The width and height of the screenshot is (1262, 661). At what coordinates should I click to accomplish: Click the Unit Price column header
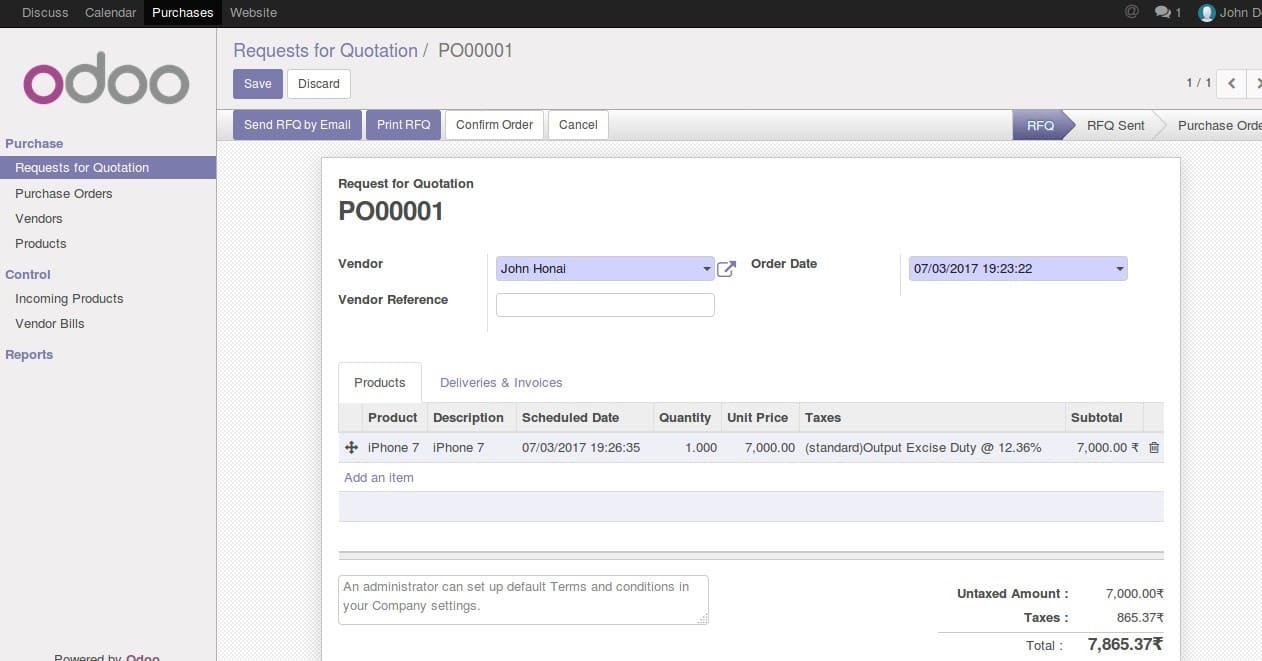758,418
